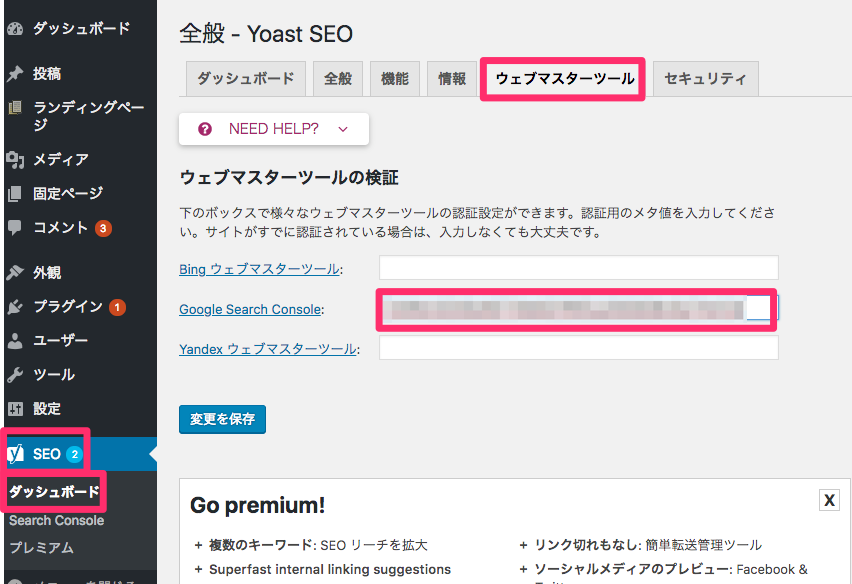The height and width of the screenshot is (584, 852).
Task: Expand the NEED HELP? dropdown
Action: pos(273,128)
